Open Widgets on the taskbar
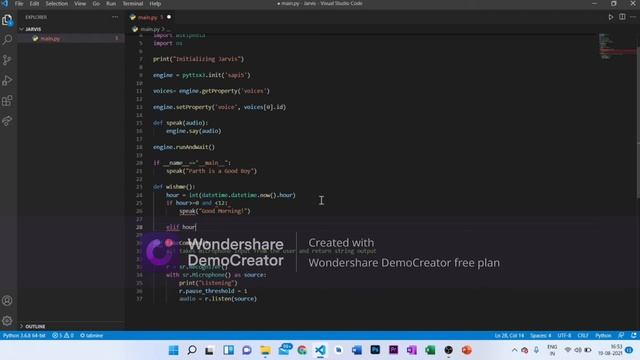 tap(228, 350)
